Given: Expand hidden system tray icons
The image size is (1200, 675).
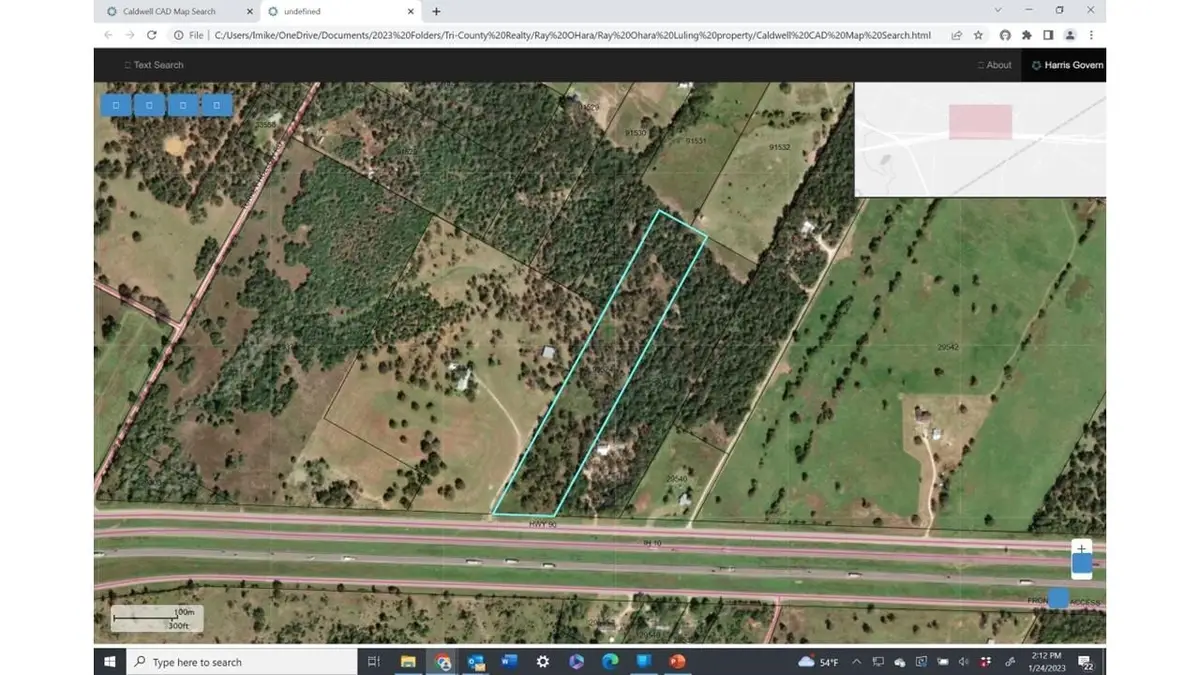Looking at the screenshot, I should coord(856,661).
